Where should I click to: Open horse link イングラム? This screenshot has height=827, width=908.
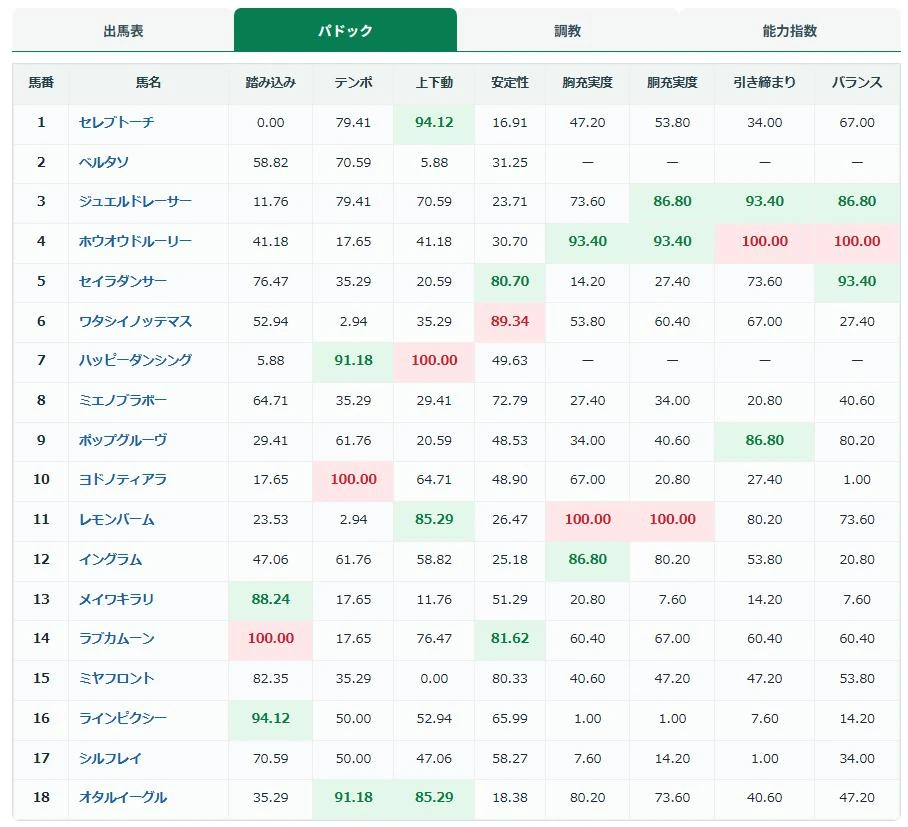[110, 559]
